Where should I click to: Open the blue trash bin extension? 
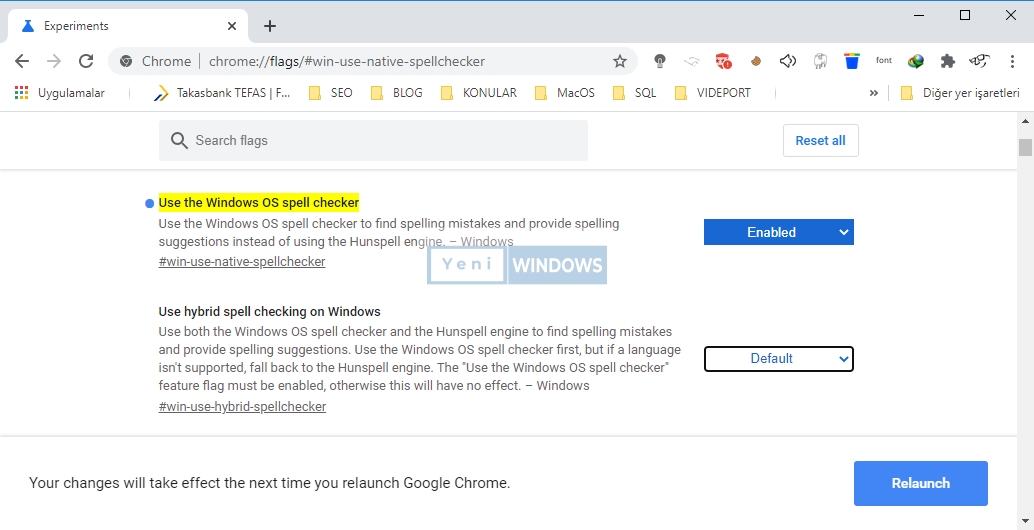pyautogui.click(x=852, y=61)
